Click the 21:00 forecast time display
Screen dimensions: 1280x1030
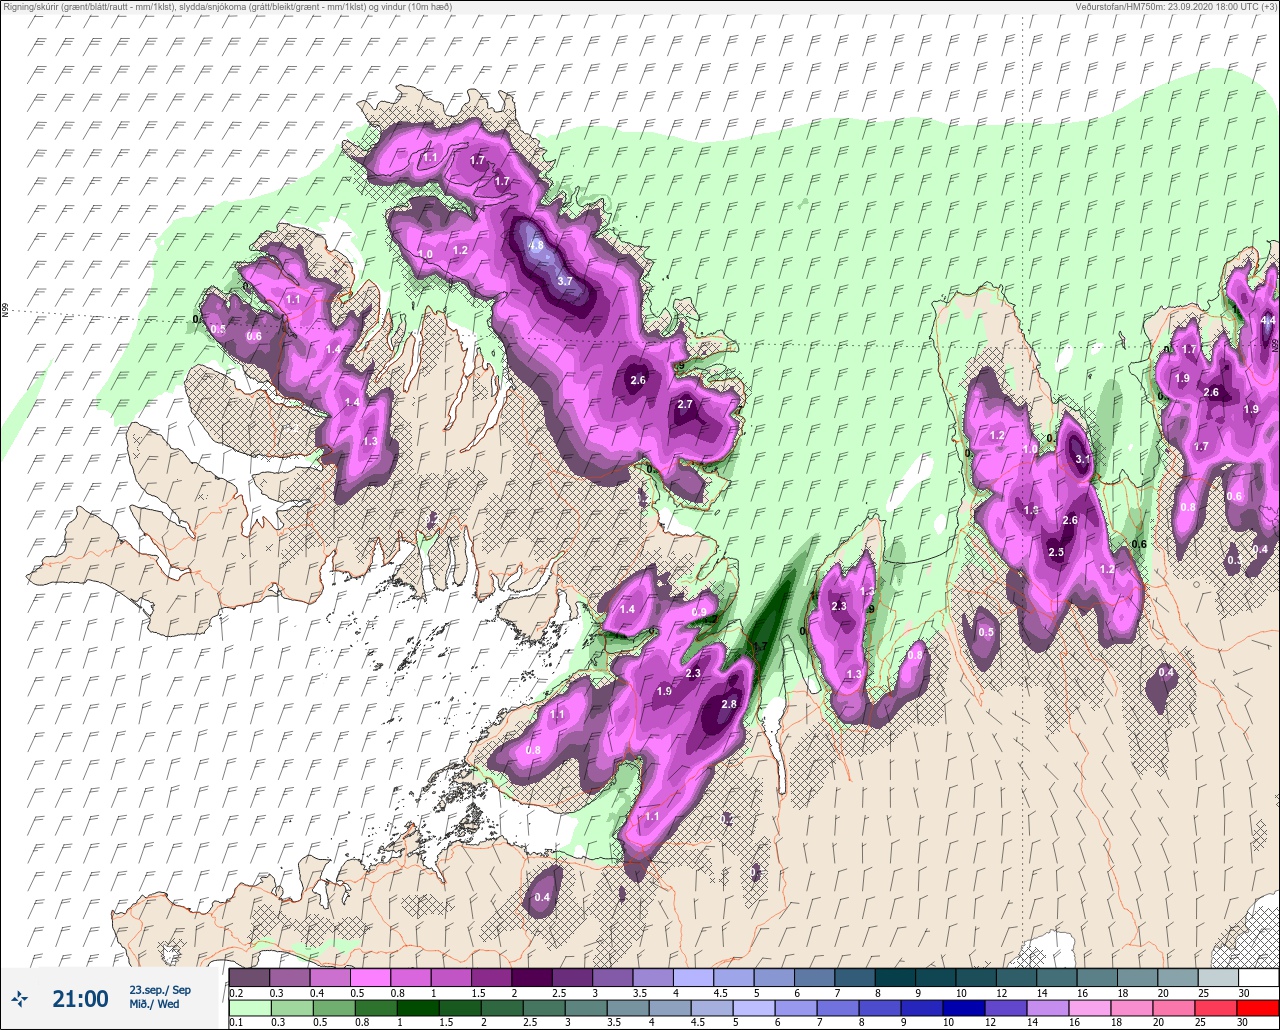tap(80, 998)
